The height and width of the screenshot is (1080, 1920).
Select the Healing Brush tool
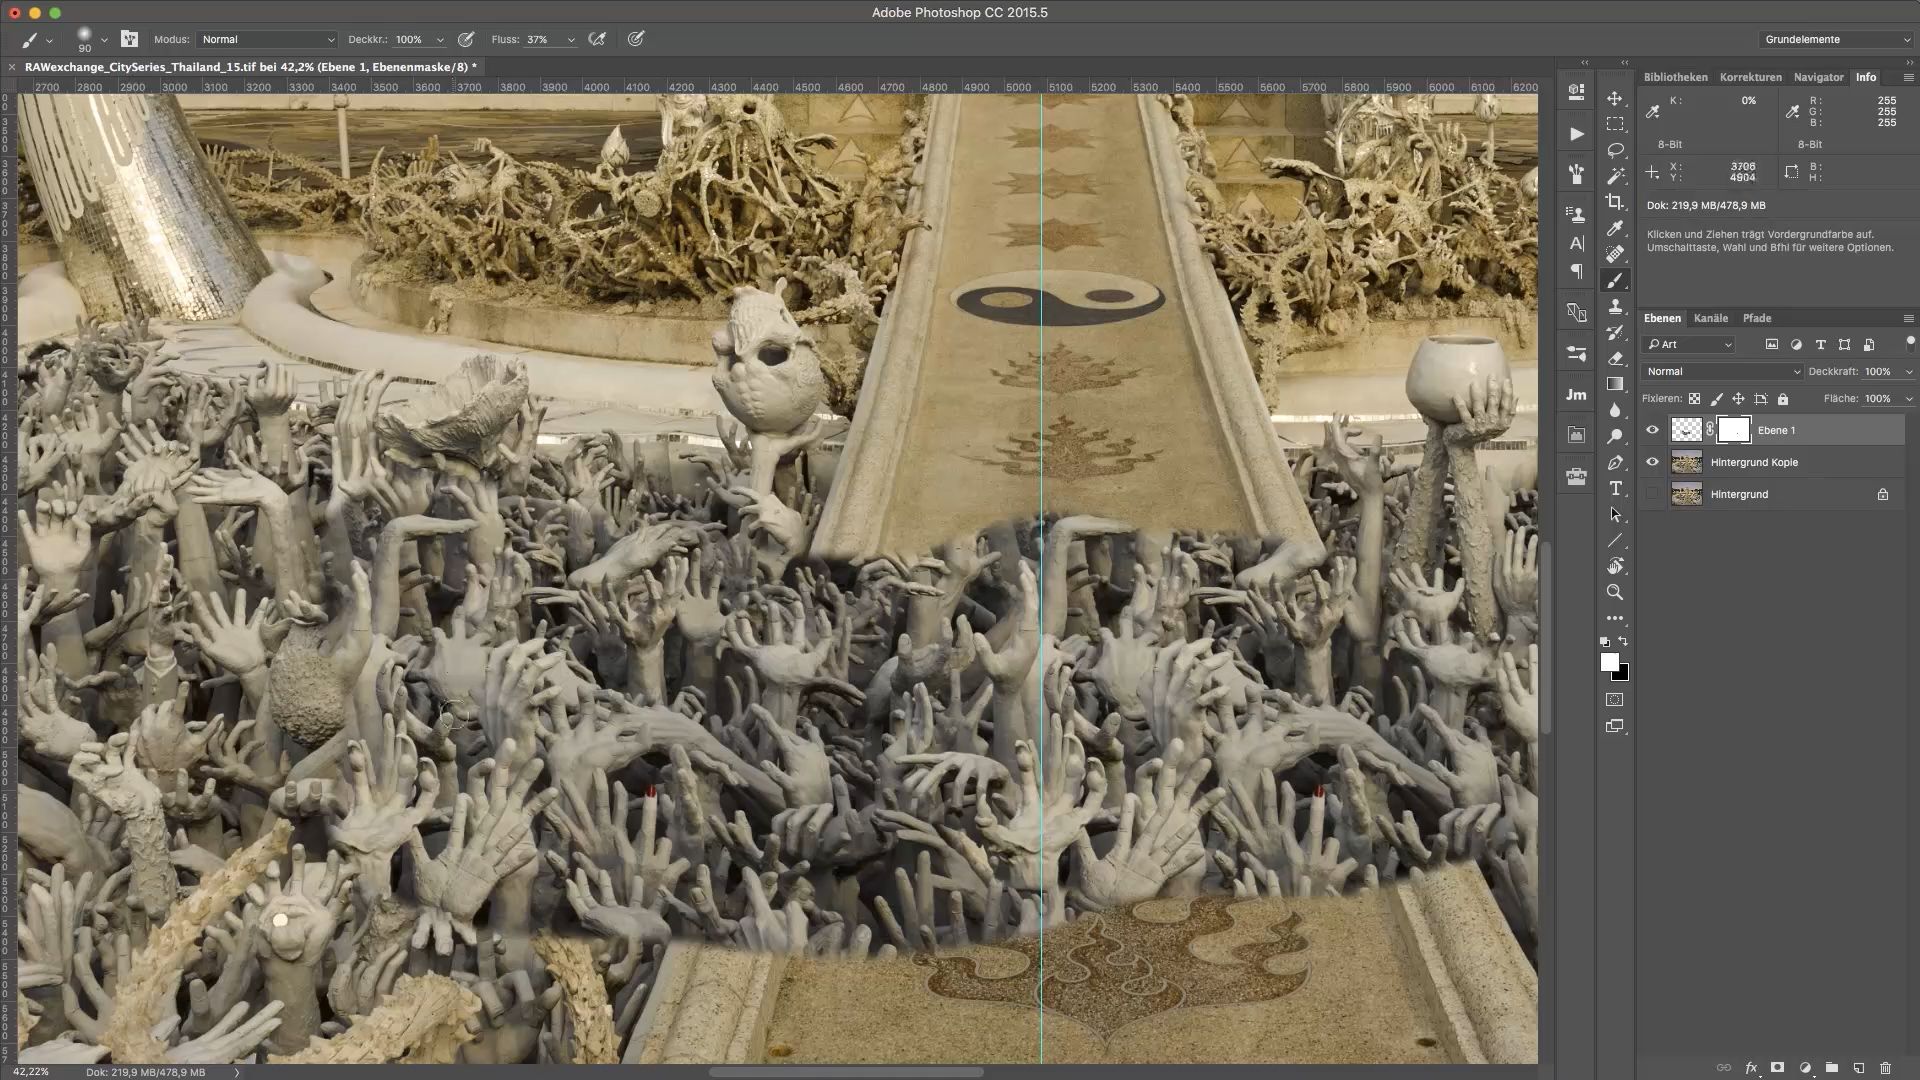pyautogui.click(x=1615, y=254)
